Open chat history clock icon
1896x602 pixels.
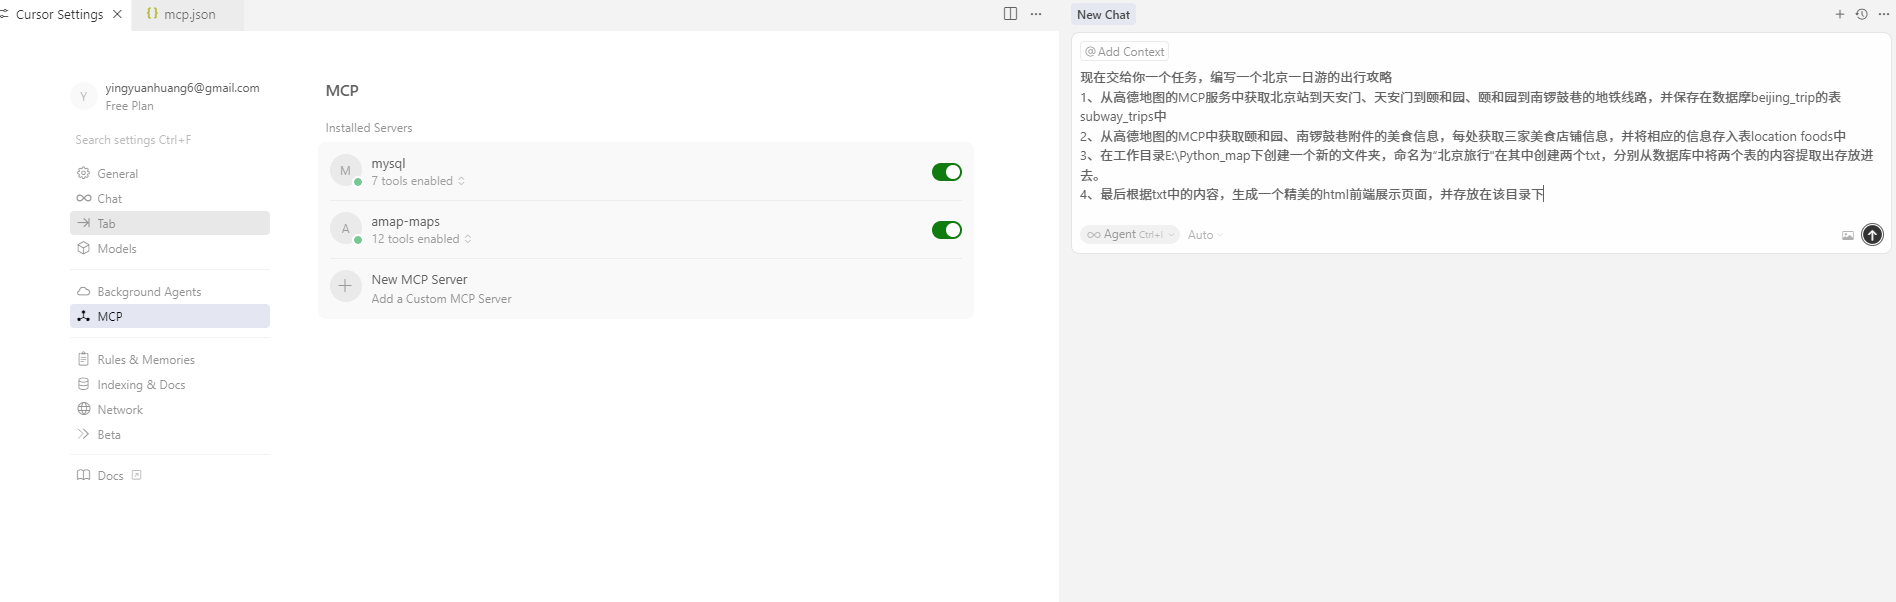(x=1862, y=14)
